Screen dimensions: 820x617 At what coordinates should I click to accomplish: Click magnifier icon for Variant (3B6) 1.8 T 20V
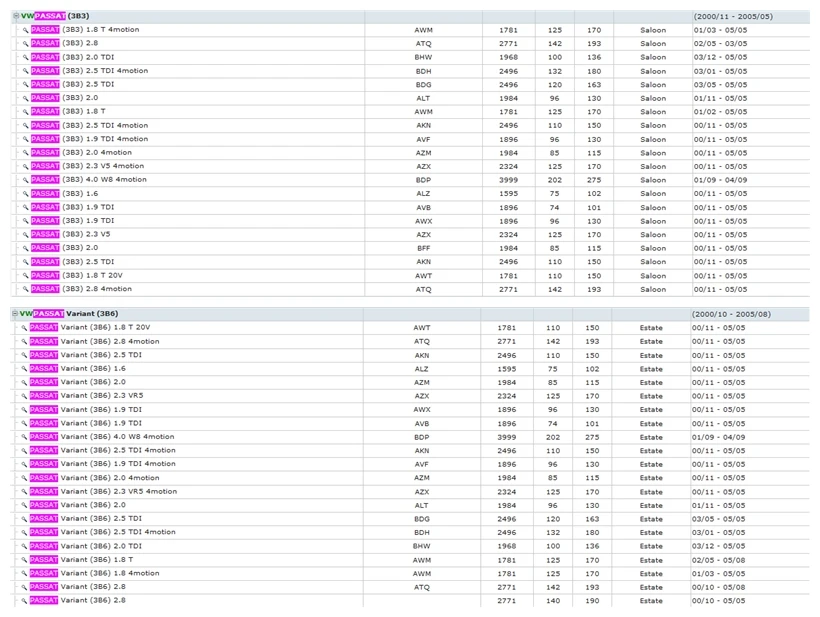(24, 327)
